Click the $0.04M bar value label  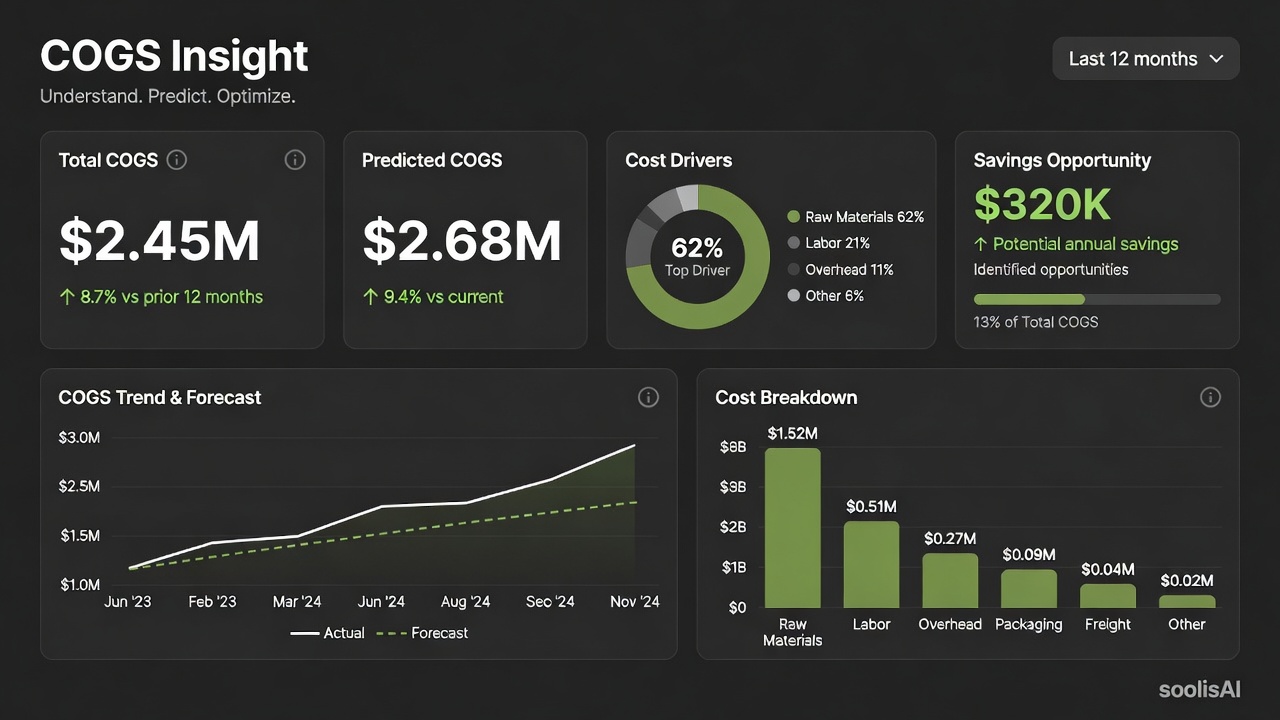1108,569
